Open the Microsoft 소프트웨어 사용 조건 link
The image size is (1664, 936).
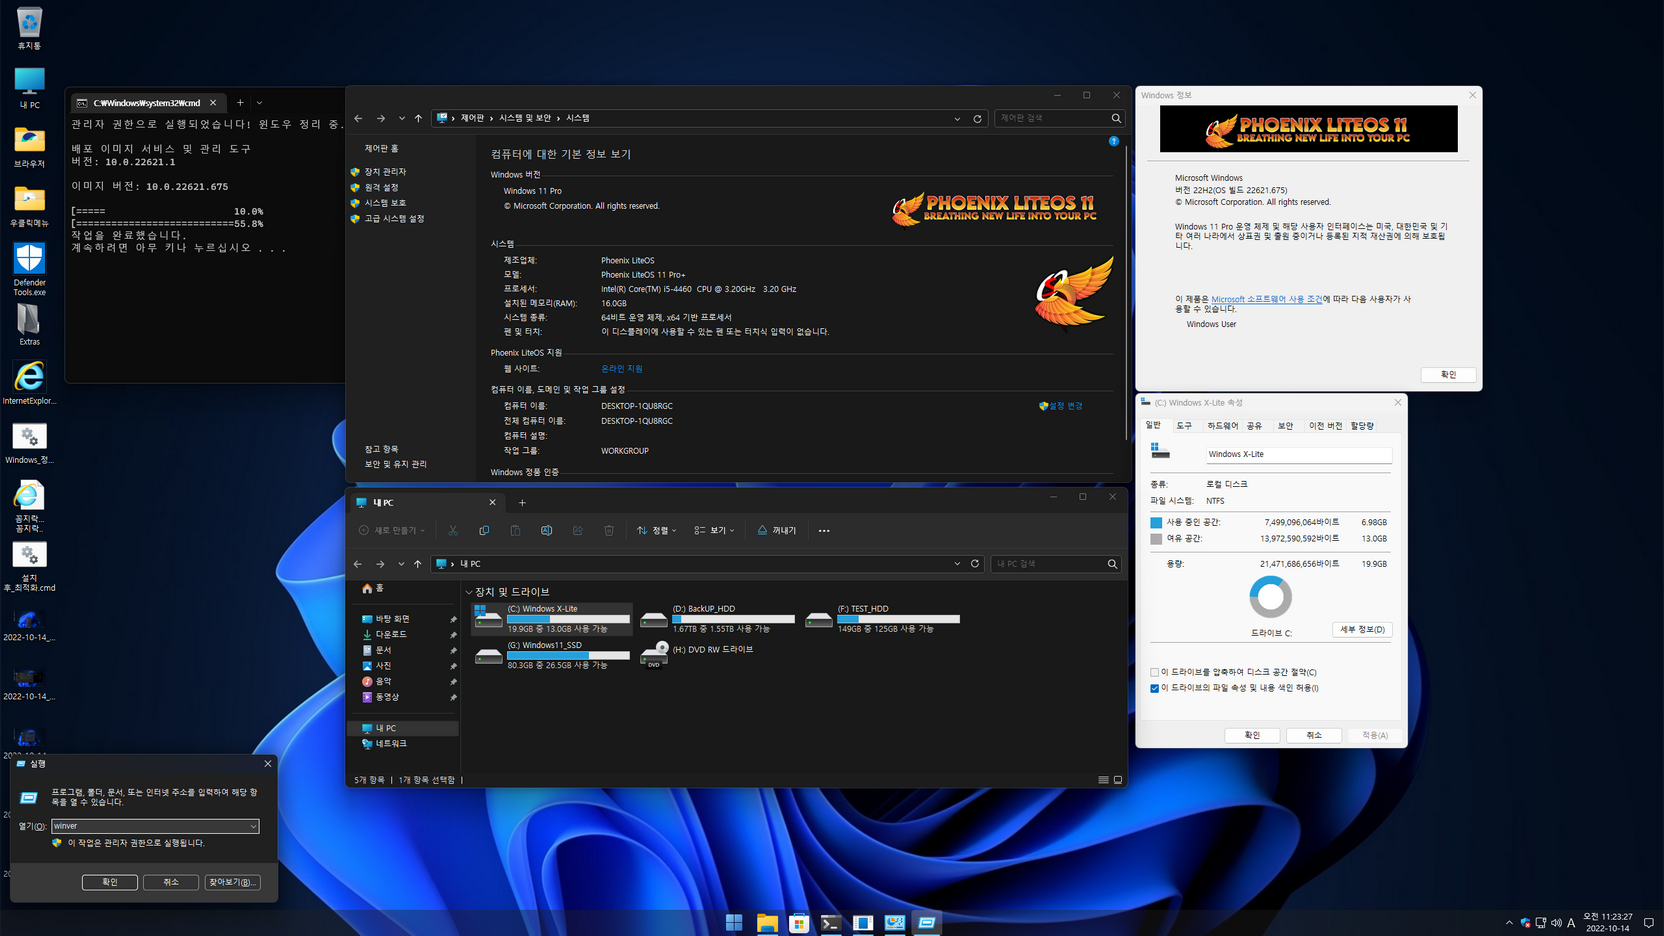point(1266,299)
